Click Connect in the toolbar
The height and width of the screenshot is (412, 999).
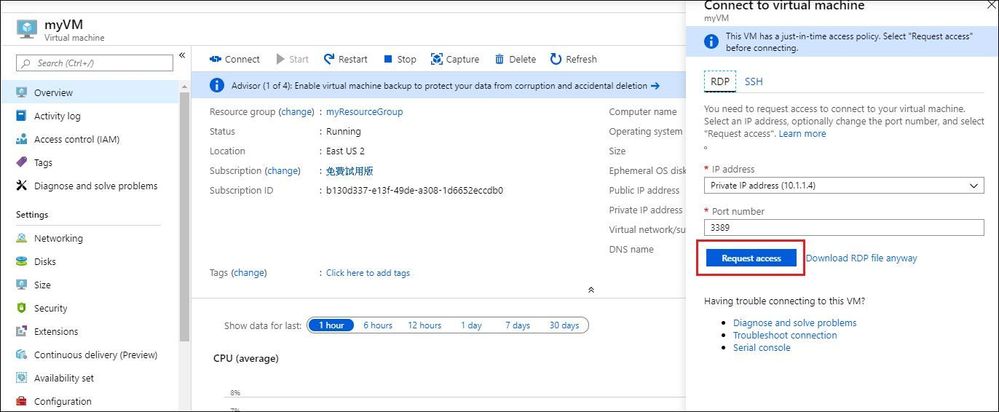[234, 59]
